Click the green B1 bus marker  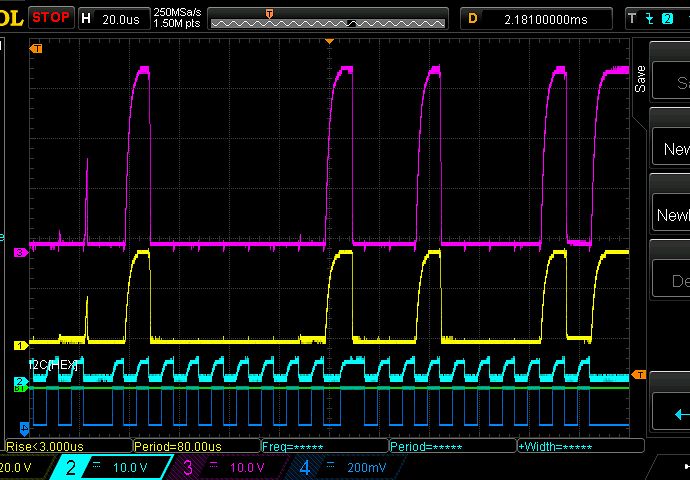point(20,388)
